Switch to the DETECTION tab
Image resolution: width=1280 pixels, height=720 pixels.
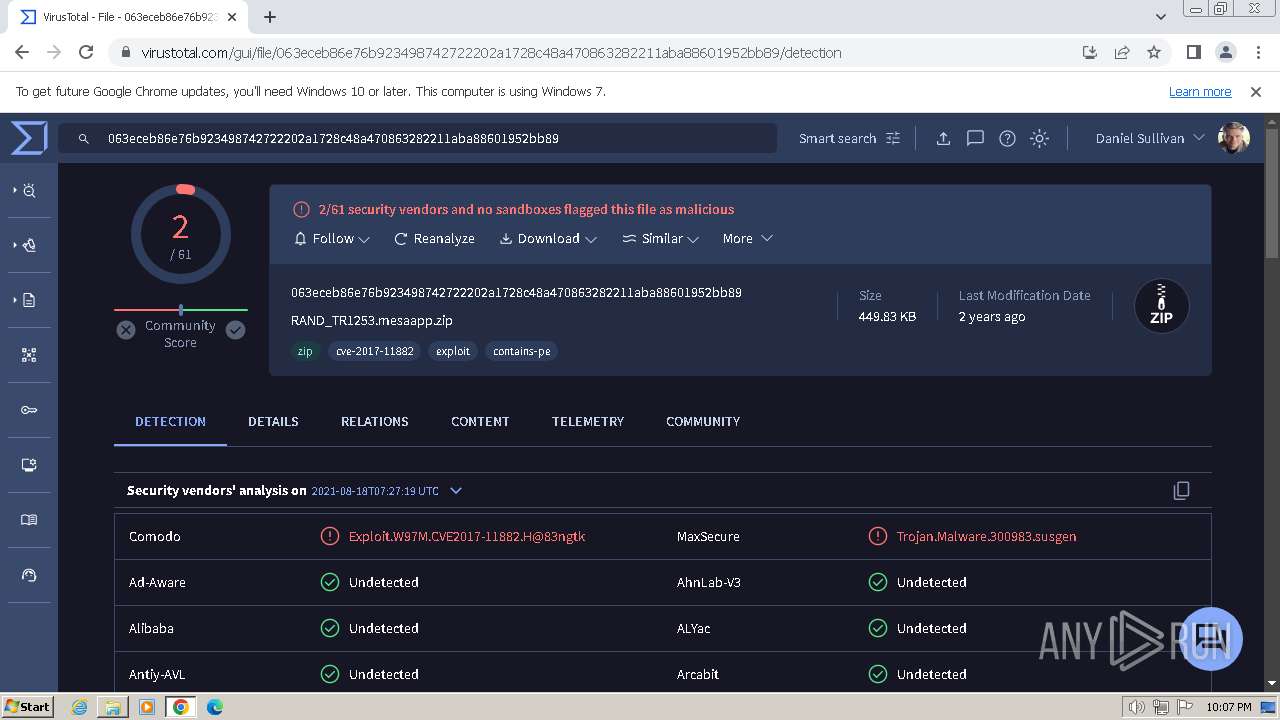[170, 421]
